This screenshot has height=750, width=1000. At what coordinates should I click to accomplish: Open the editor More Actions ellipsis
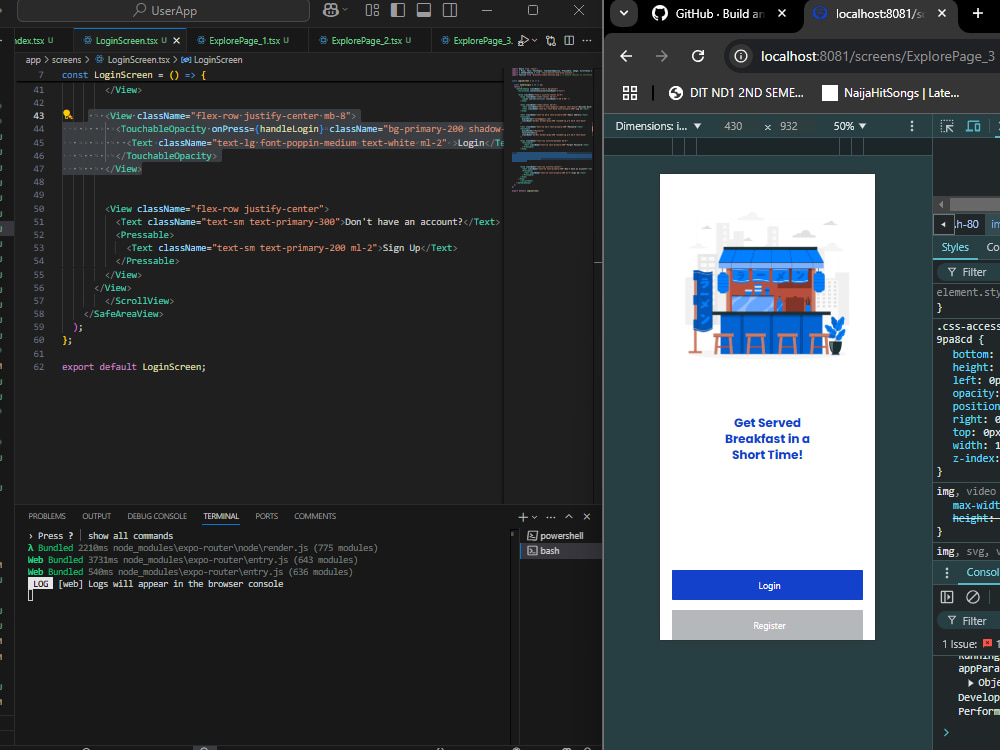pyautogui.click(x=587, y=40)
